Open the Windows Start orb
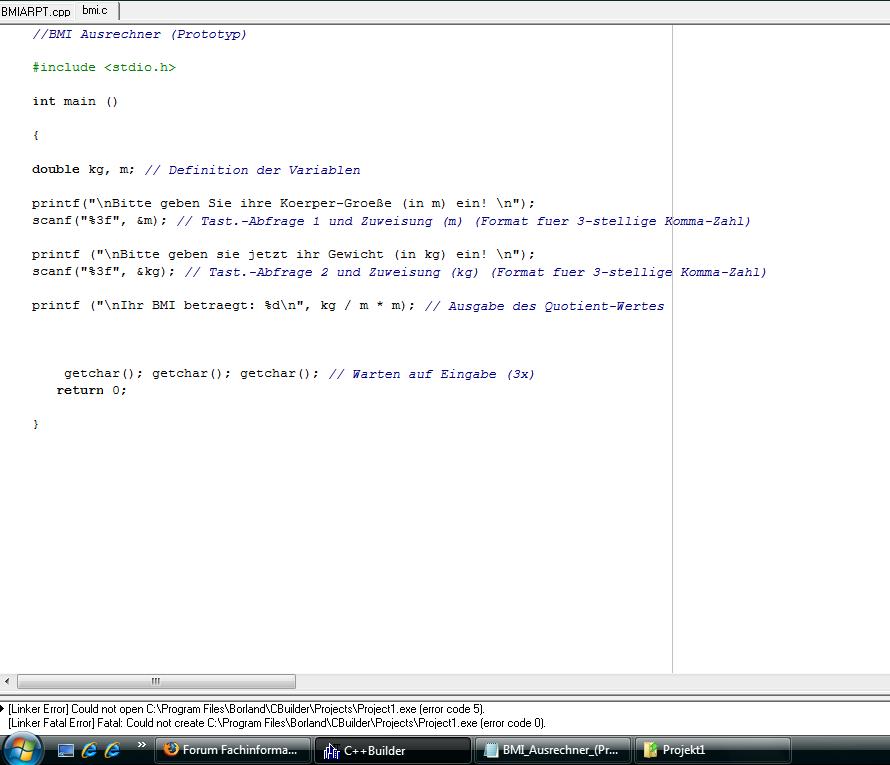Viewport: 890px width, 765px height. pyautogui.click(x=22, y=750)
